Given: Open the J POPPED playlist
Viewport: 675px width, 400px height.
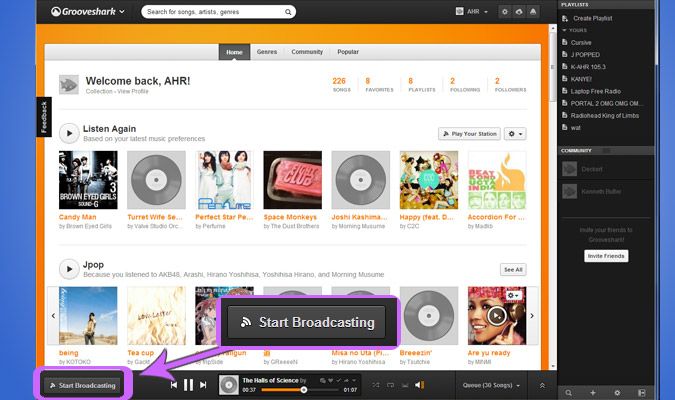Looking at the screenshot, I should [x=585, y=55].
